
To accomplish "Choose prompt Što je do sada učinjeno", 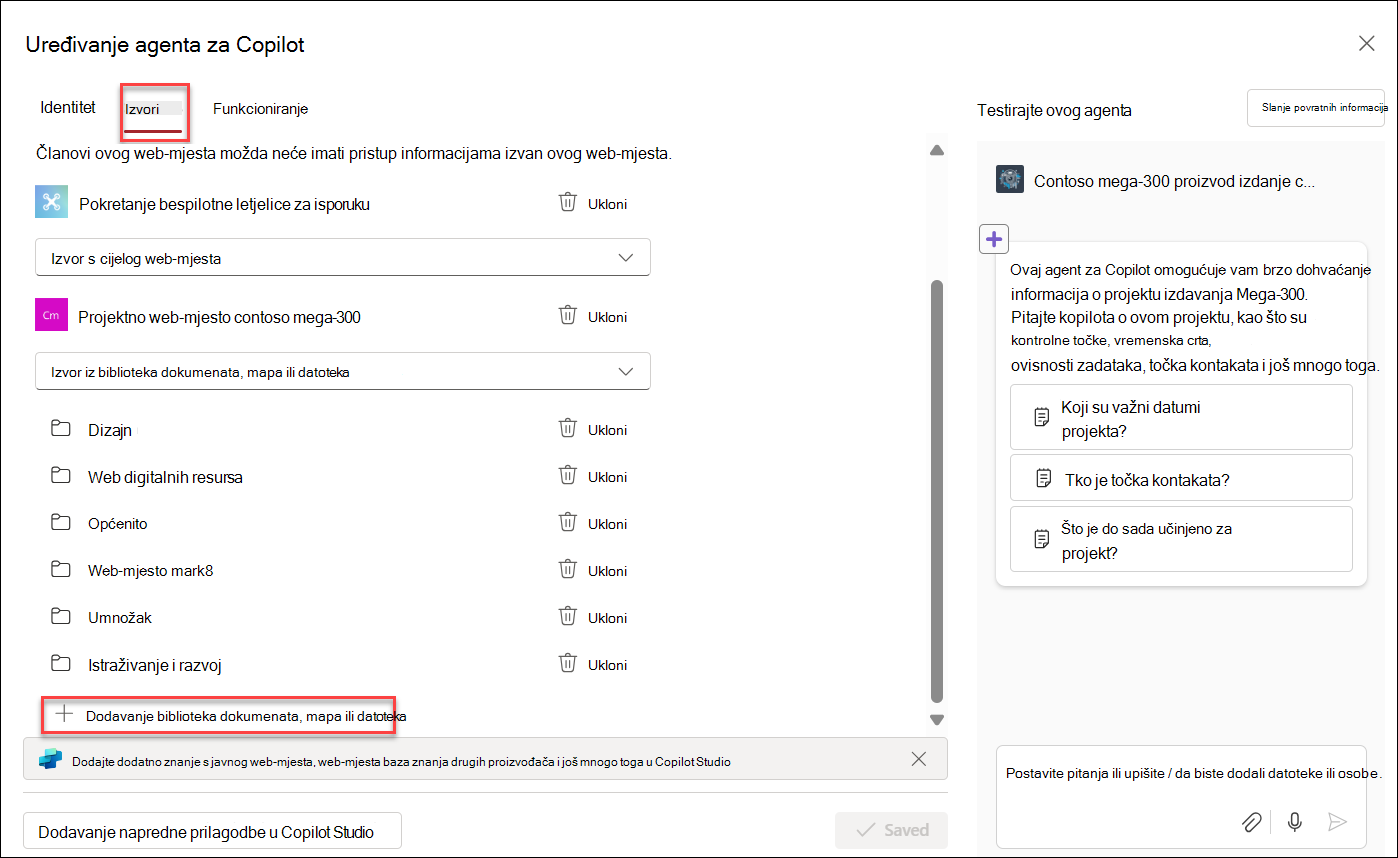I will tap(1181, 539).
